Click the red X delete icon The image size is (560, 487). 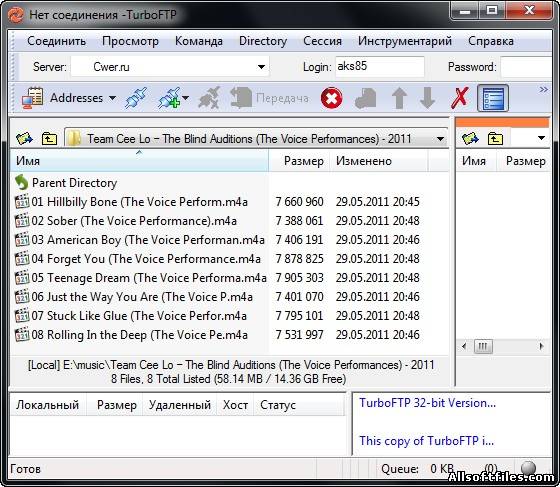coord(459,98)
